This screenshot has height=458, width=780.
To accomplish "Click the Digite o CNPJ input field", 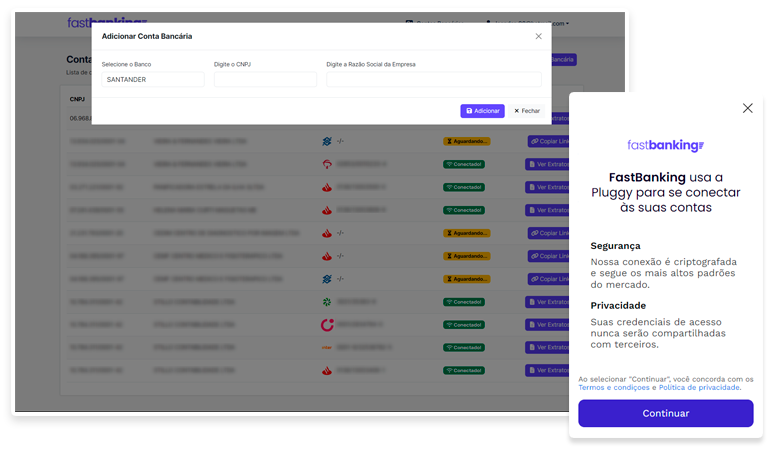I will [264, 80].
